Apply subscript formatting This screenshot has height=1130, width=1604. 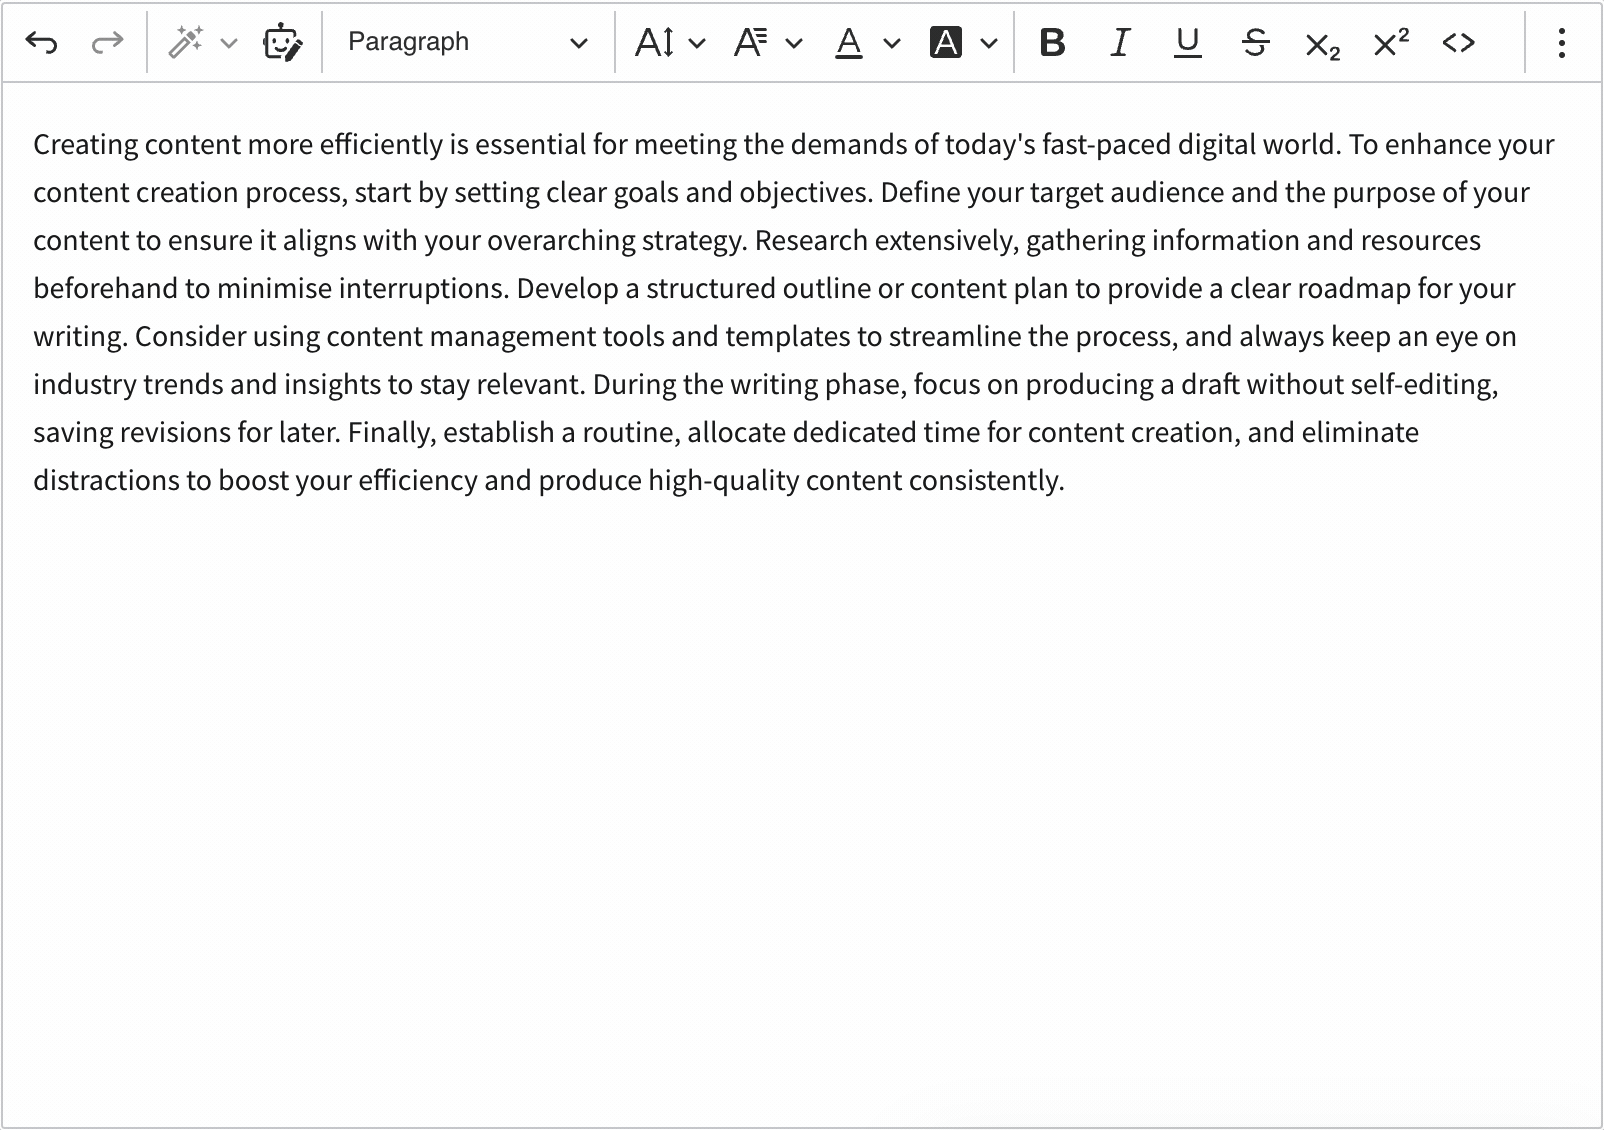point(1322,44)
